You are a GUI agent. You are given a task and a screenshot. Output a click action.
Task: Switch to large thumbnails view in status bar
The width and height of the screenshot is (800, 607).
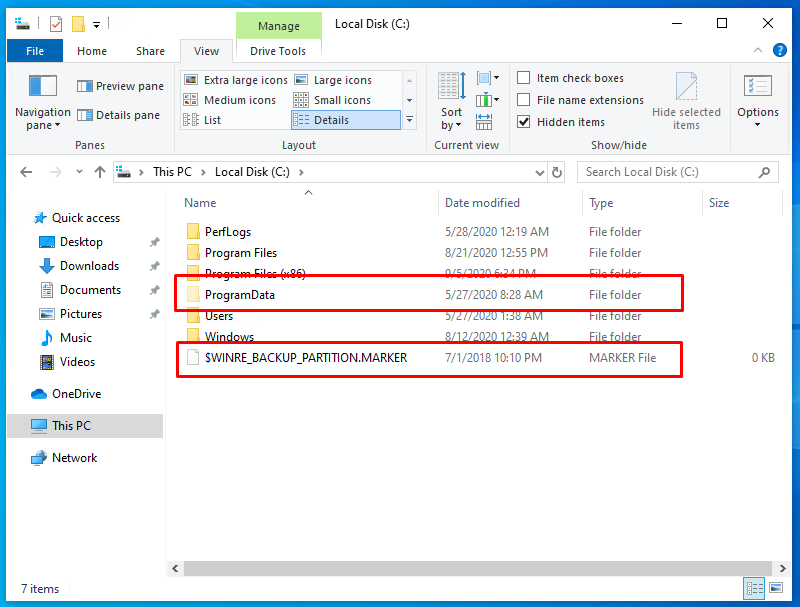pos(776,589)
